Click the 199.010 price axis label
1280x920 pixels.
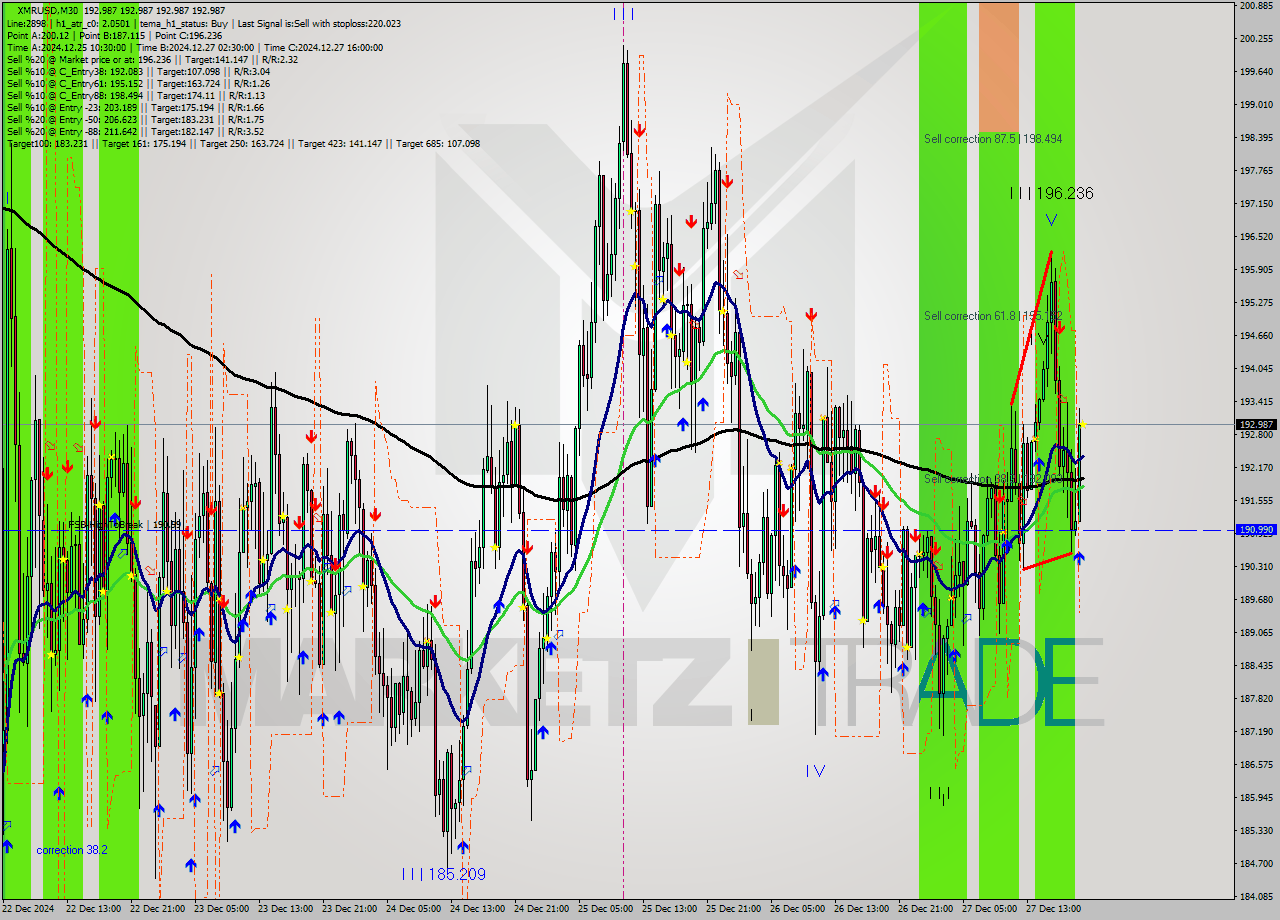(1256, 105)
